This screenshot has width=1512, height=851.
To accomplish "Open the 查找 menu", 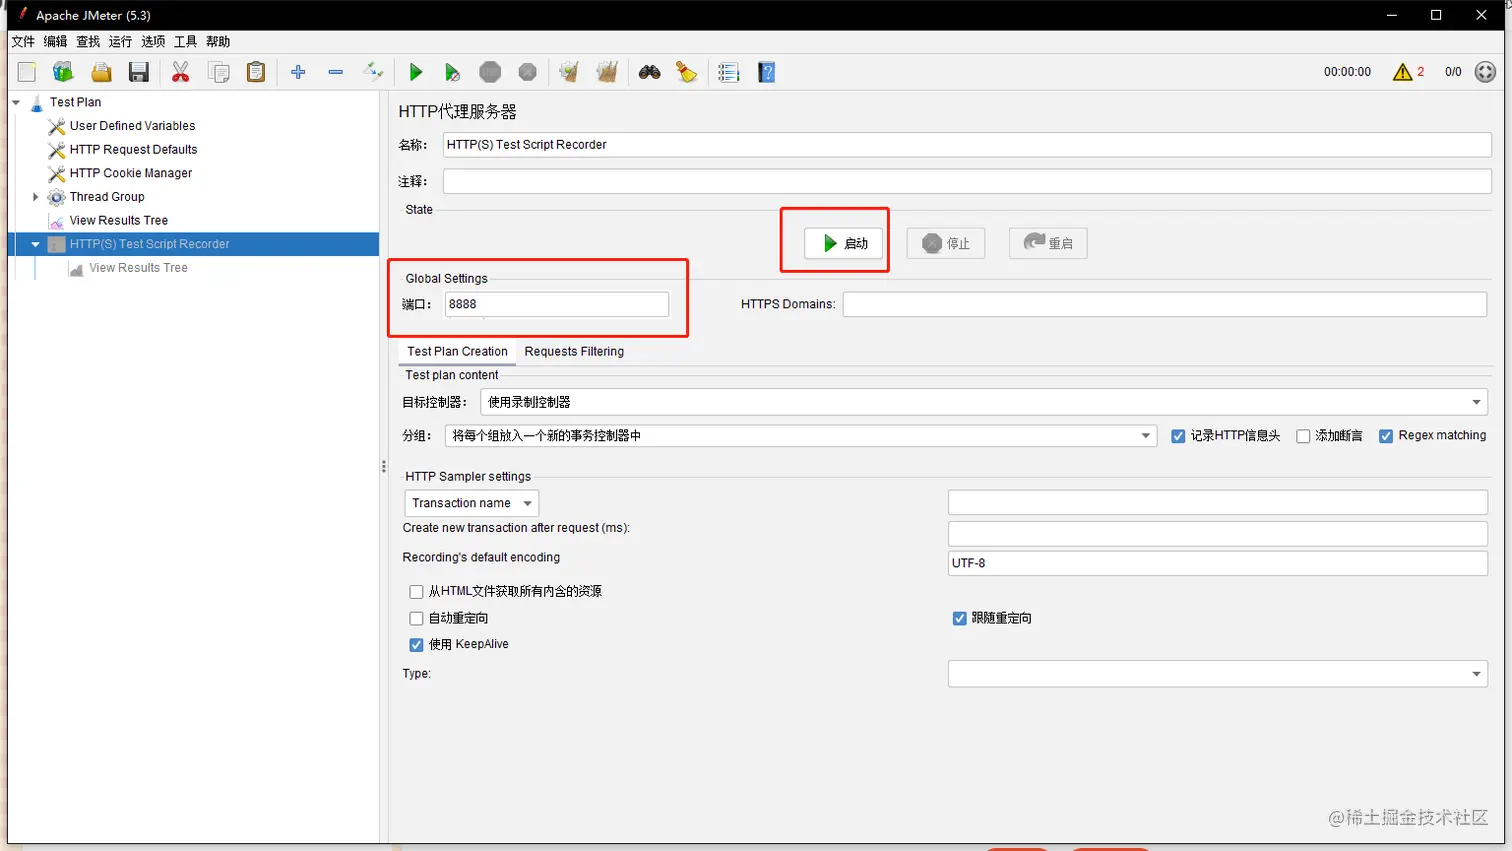I will click(88, 42).
